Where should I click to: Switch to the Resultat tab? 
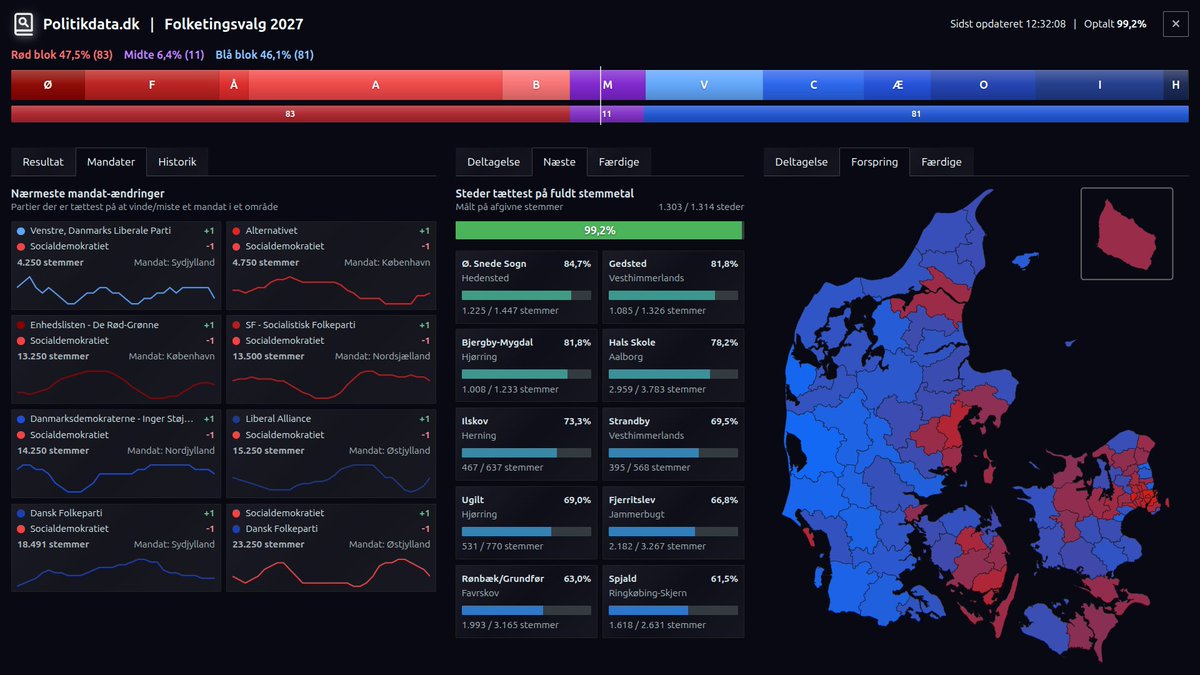43,162
